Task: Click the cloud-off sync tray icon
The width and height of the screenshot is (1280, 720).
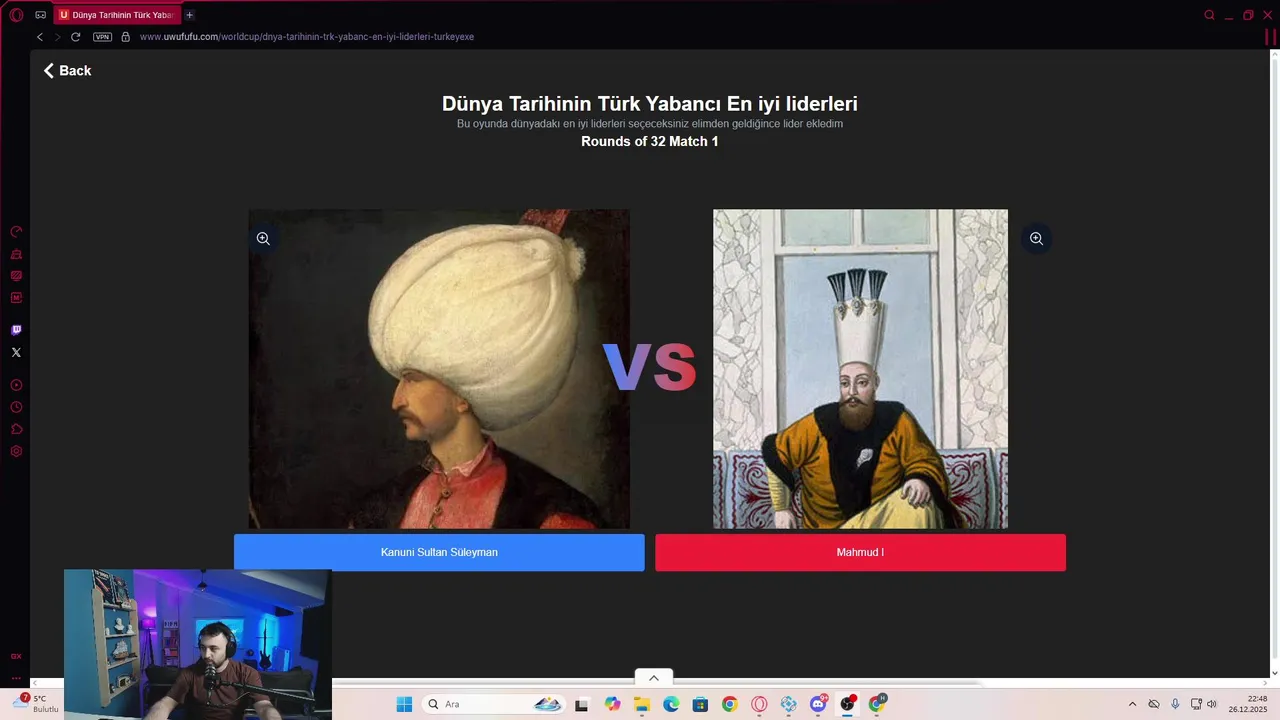Action: click(x=1154, y=704)
